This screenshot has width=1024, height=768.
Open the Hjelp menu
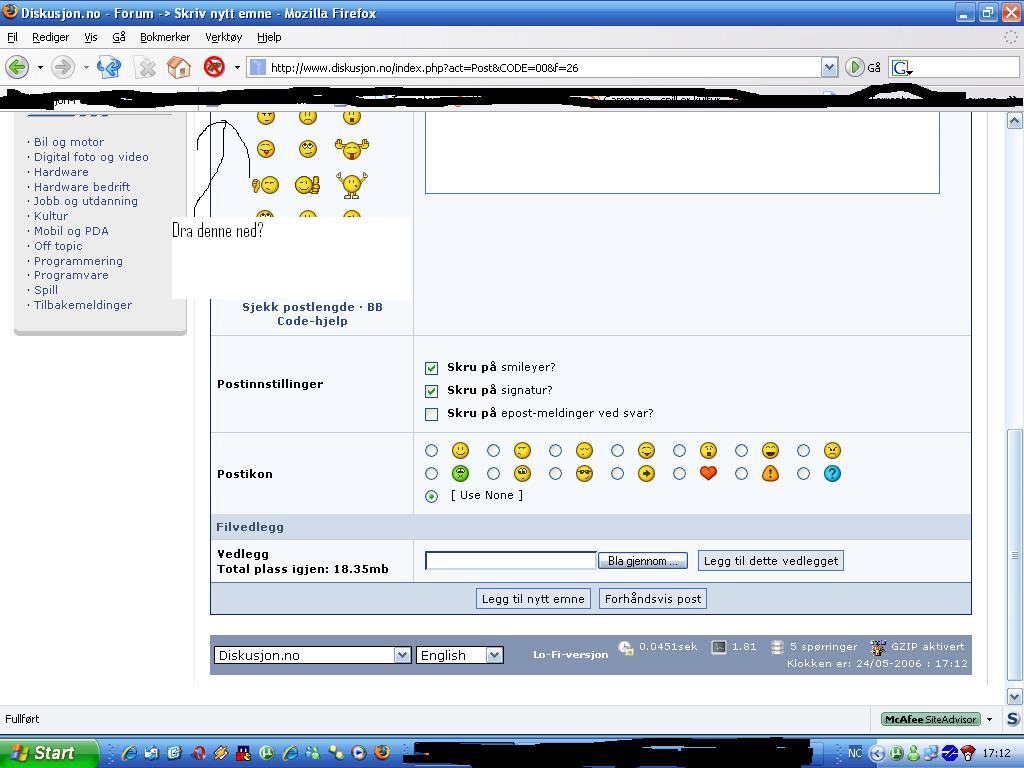[269, 37]
